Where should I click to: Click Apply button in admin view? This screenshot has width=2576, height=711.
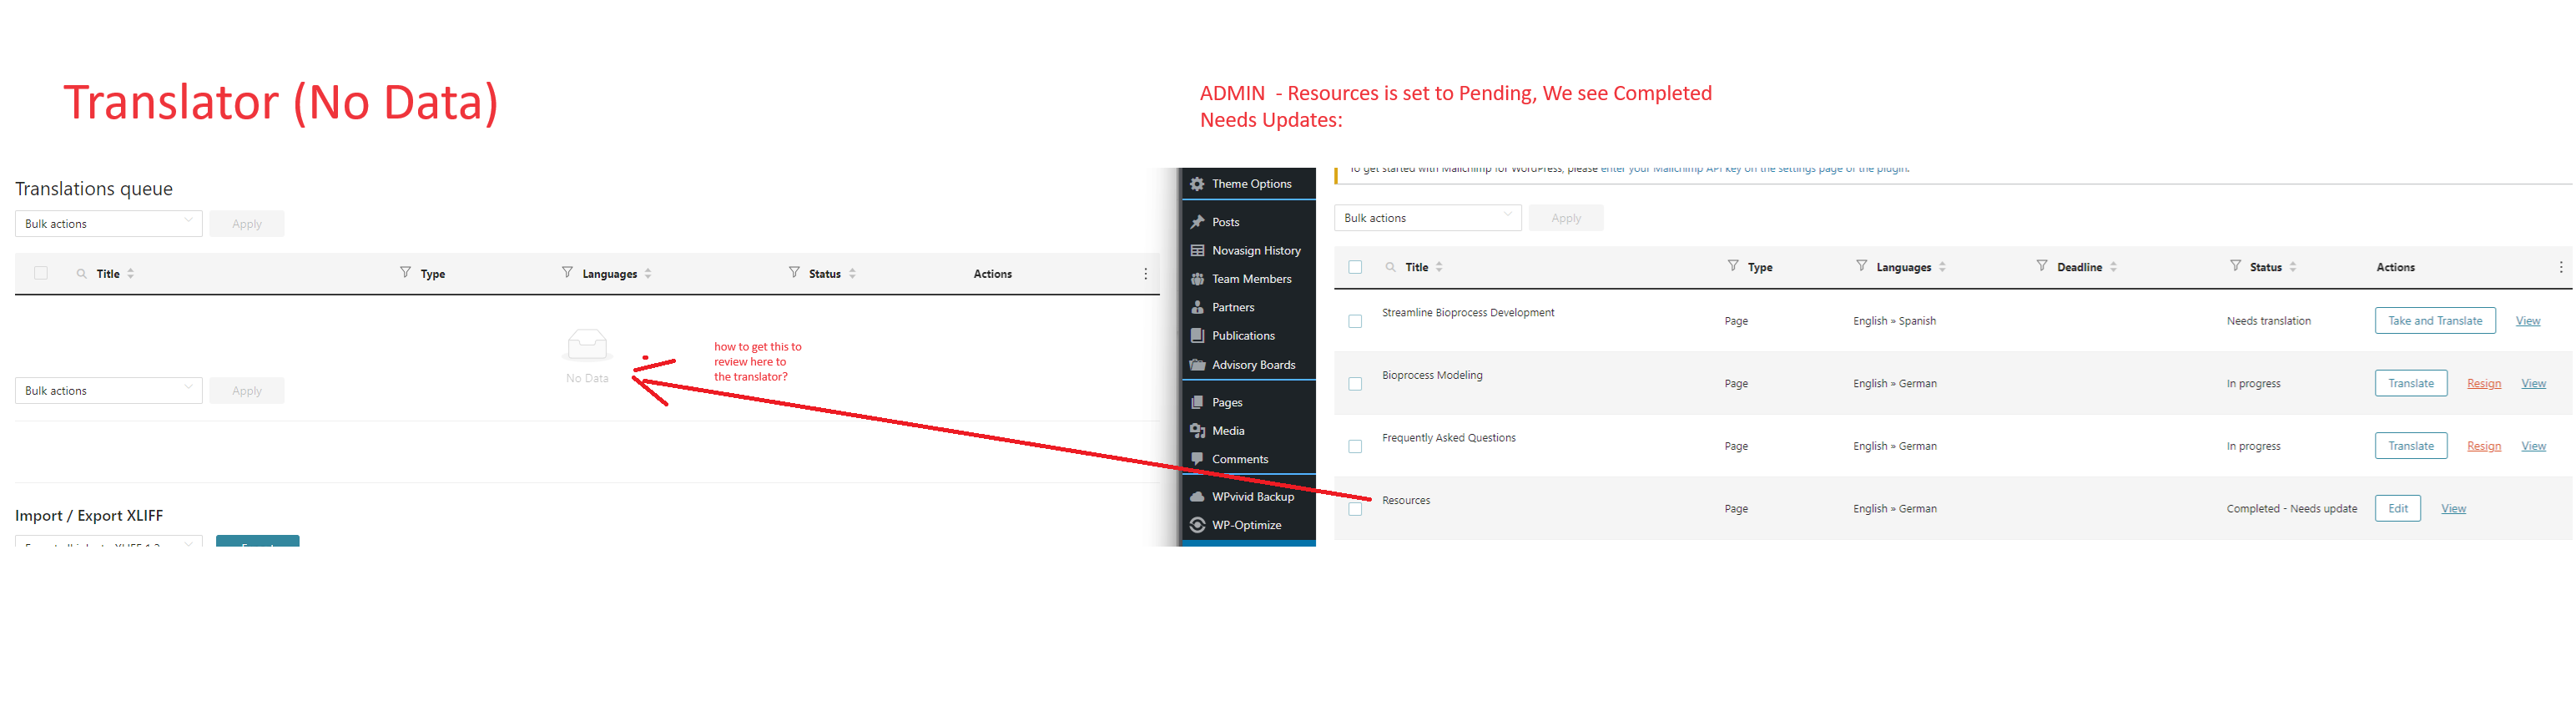[1566, 218]
